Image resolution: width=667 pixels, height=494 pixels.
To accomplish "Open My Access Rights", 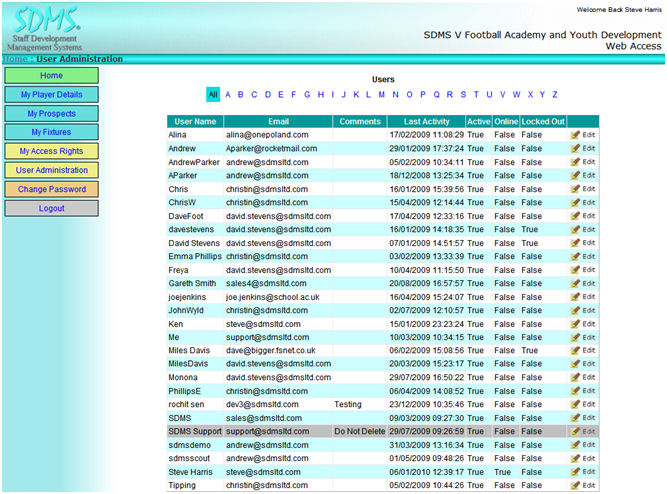I will click(51, 151).
